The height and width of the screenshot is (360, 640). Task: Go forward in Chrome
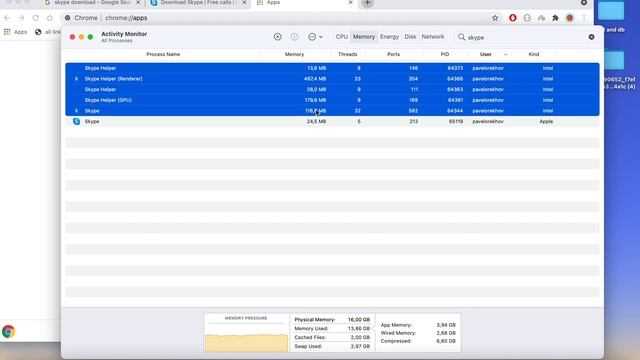pos(21,18)
